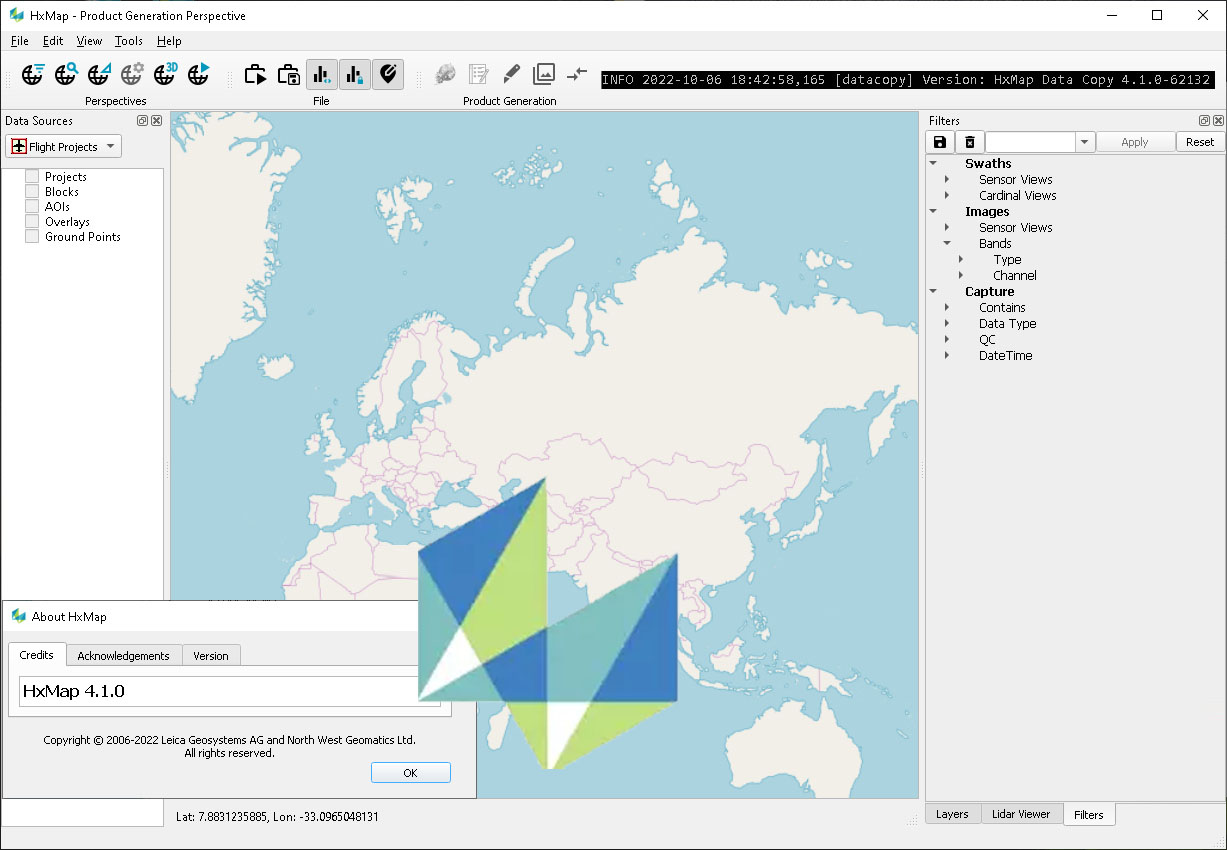
Task: Expand the Cardinal Views item
Action: click(x=947, y=195)
